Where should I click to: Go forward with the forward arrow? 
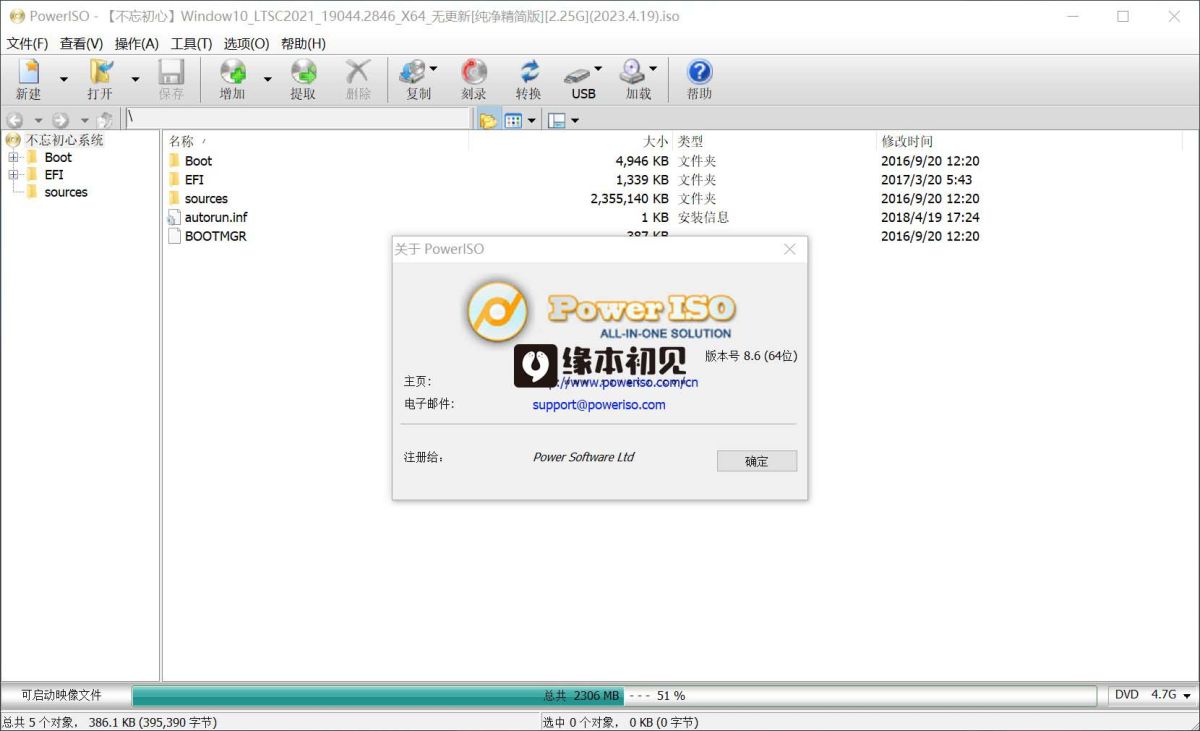[60, 120]
